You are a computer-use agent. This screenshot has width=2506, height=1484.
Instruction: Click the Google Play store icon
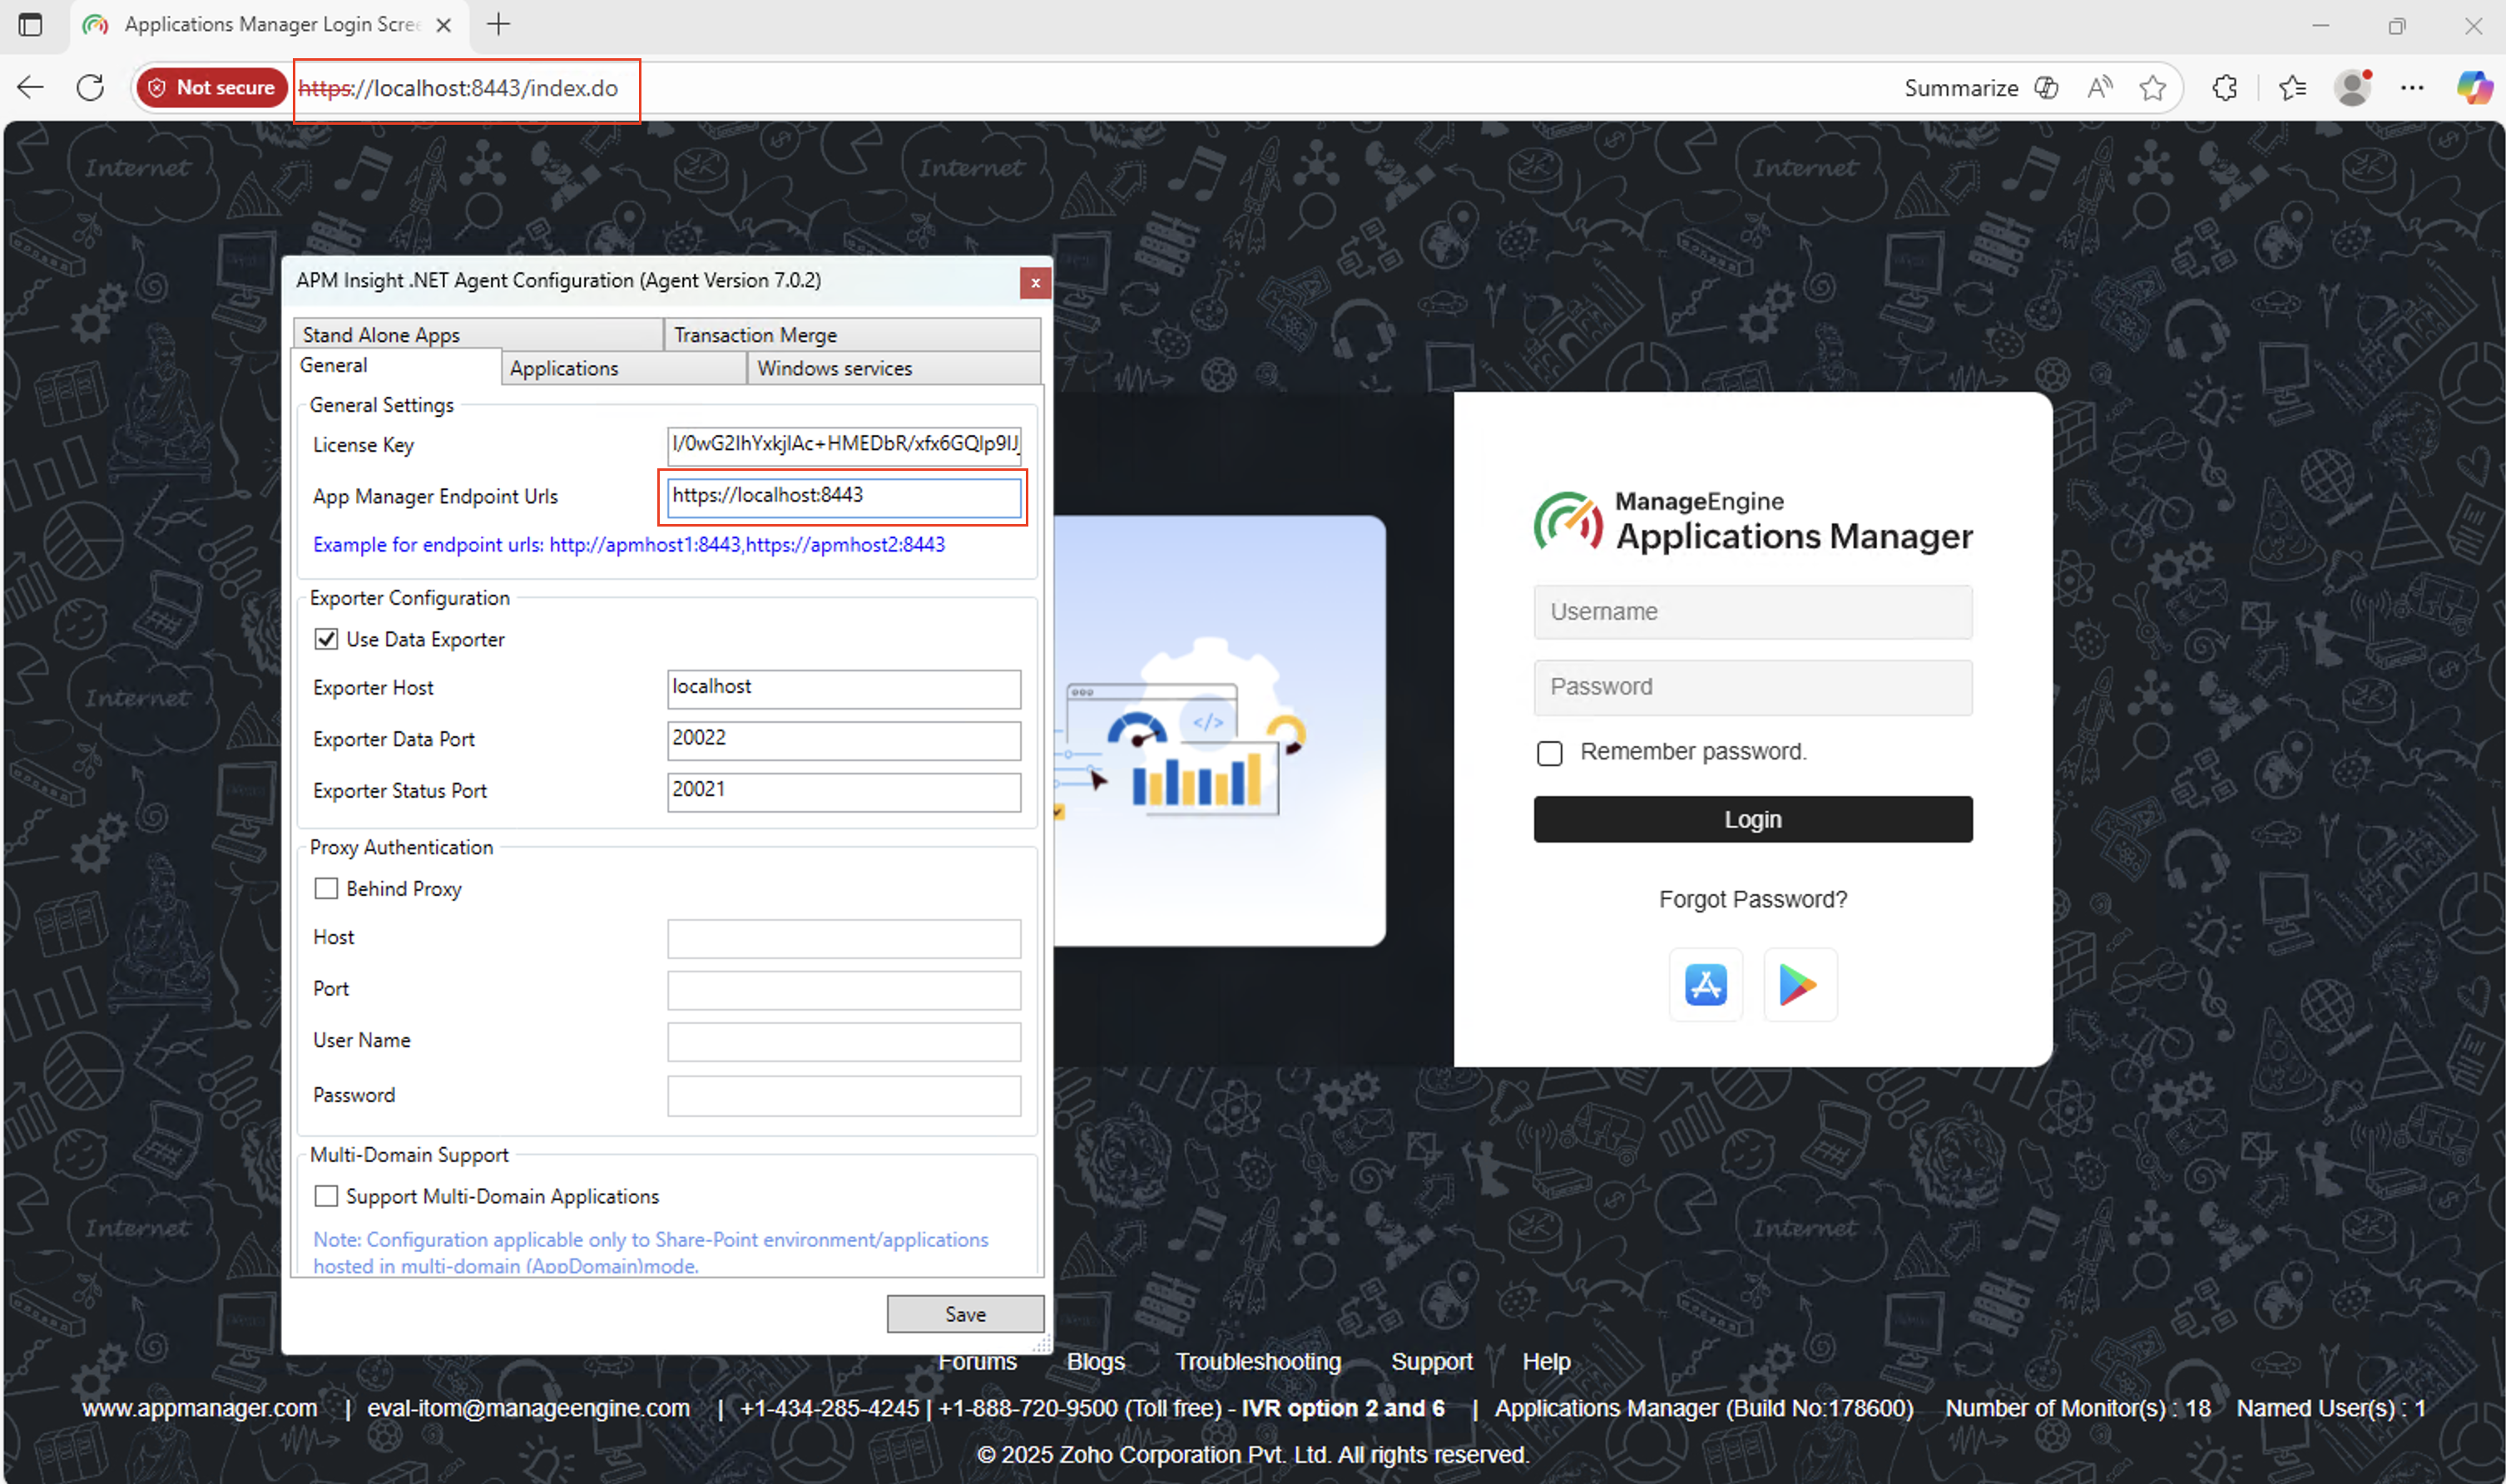click(1798, 984)
